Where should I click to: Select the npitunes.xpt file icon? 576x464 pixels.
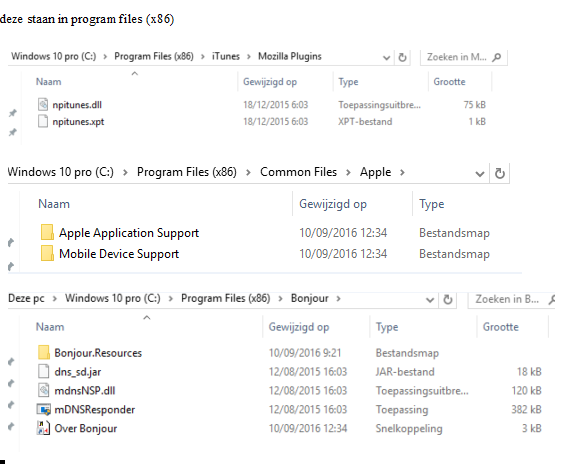coord(43,121)
